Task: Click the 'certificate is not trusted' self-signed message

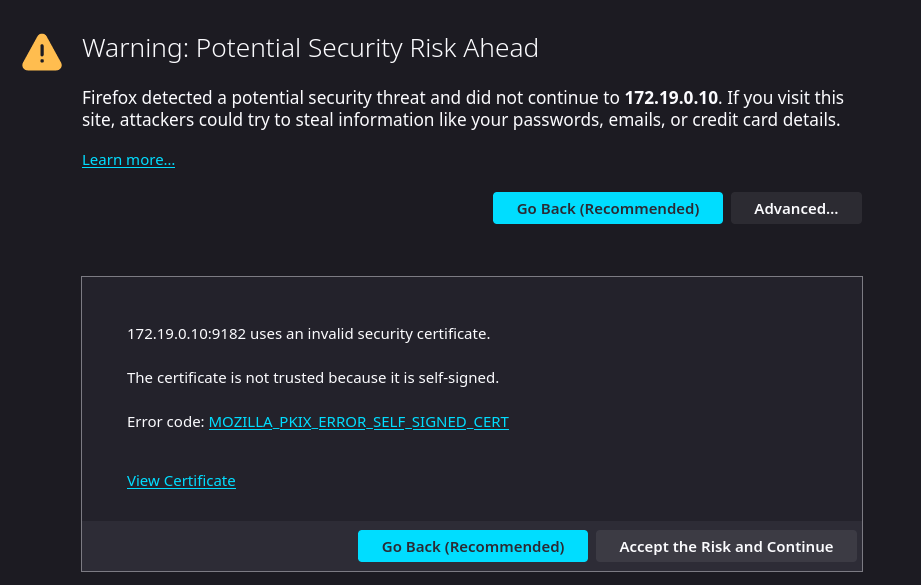Action: [312, 378]
